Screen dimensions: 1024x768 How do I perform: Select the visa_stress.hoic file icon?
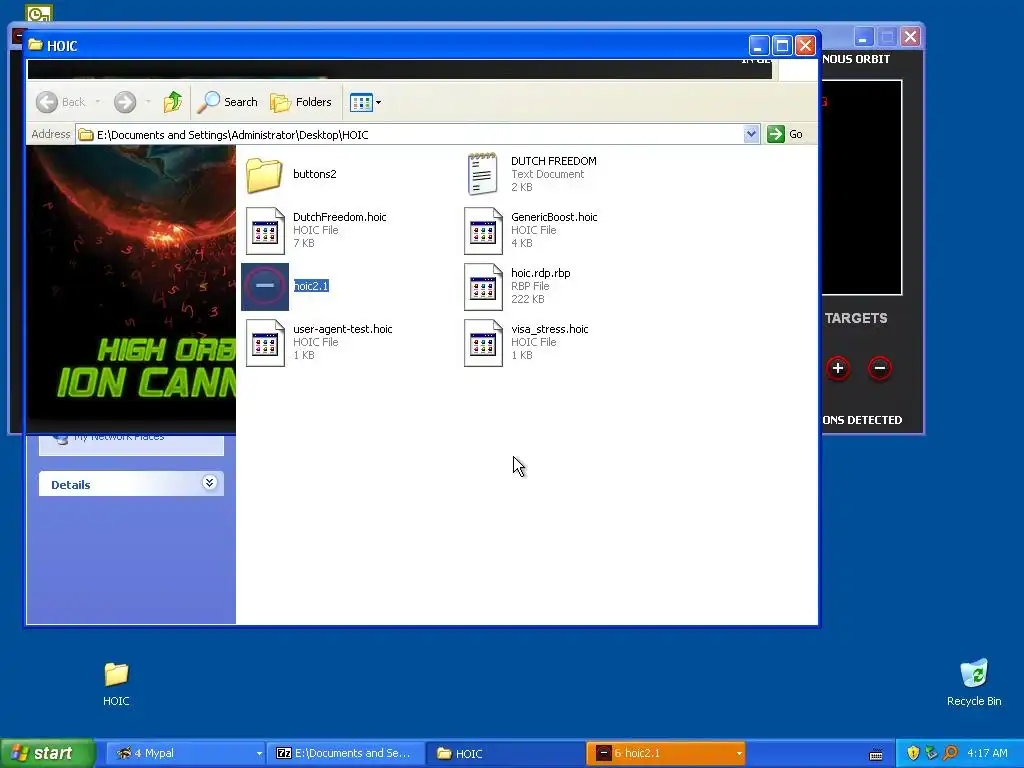point(483,343)
